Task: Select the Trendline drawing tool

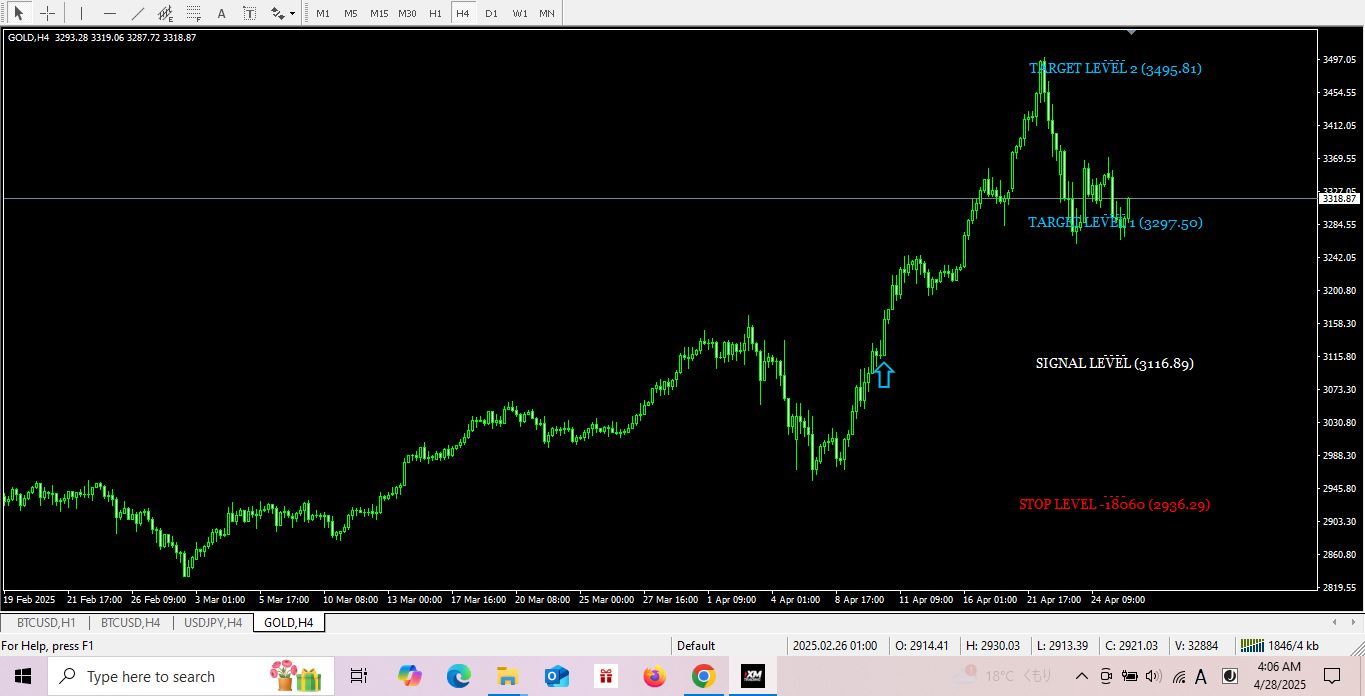Action: pyautogui.click(x=137, y=14)
